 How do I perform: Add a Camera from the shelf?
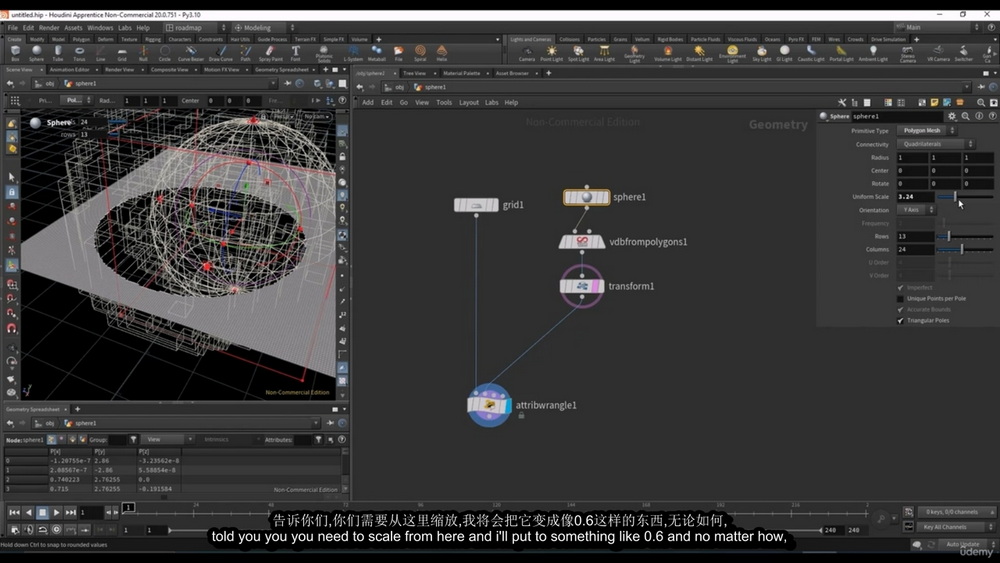click(x=527, y=54)
